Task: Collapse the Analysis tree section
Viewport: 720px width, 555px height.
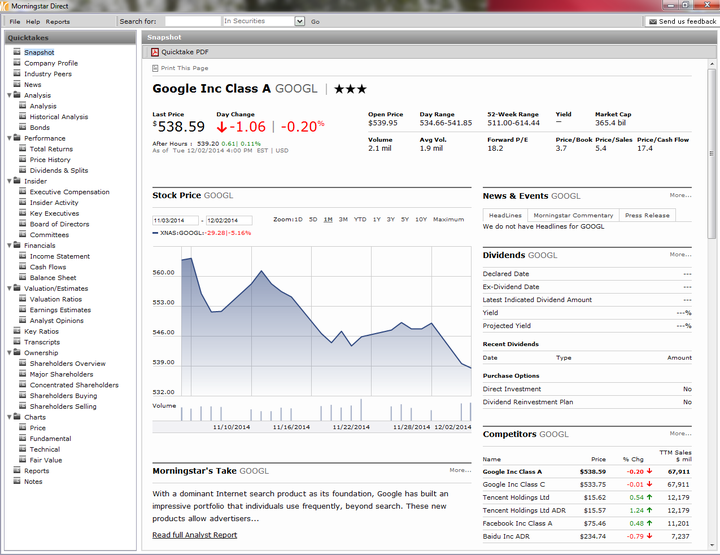Action: point(9,95)
